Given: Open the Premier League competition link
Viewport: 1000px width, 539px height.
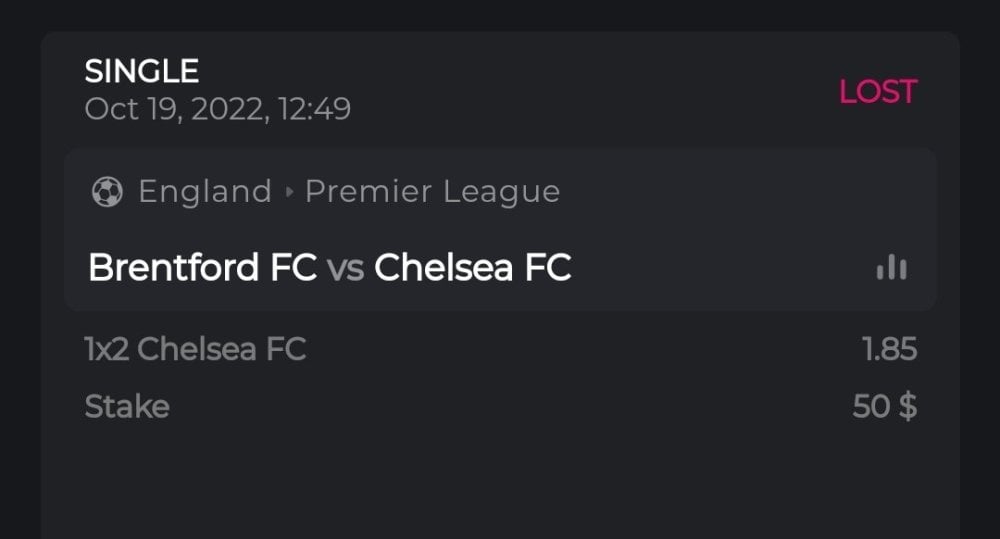Looking at the screenshot, I should tap(432, 191).
